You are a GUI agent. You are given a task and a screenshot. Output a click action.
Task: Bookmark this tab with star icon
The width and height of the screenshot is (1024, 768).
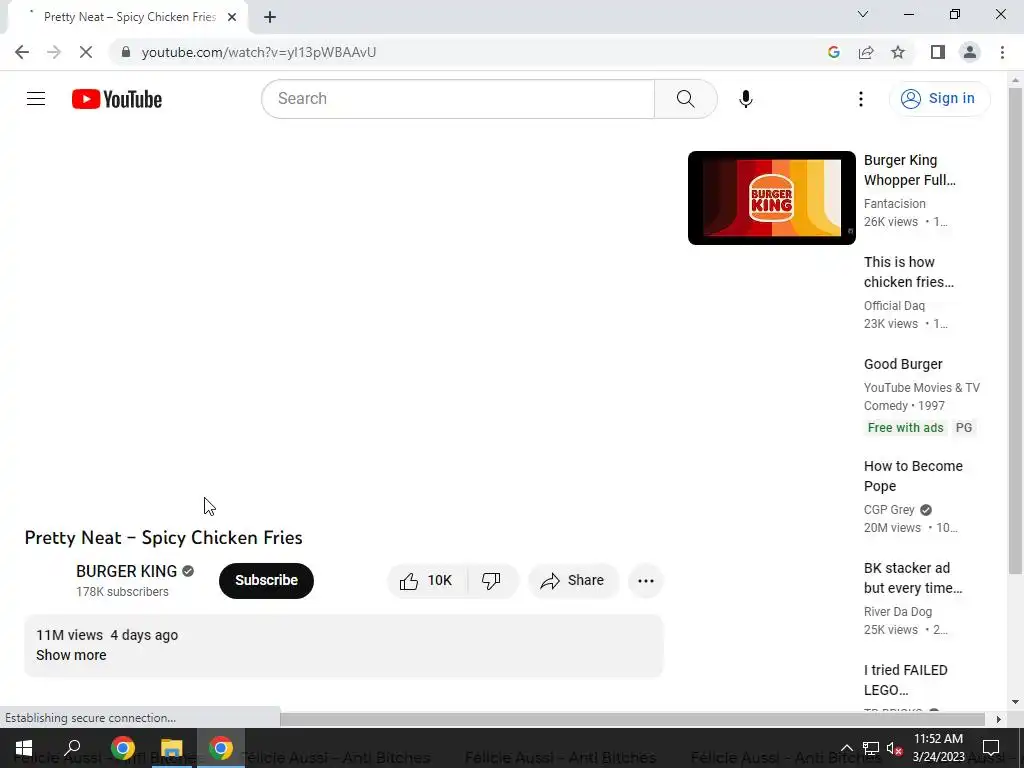(x=898, y=52)
